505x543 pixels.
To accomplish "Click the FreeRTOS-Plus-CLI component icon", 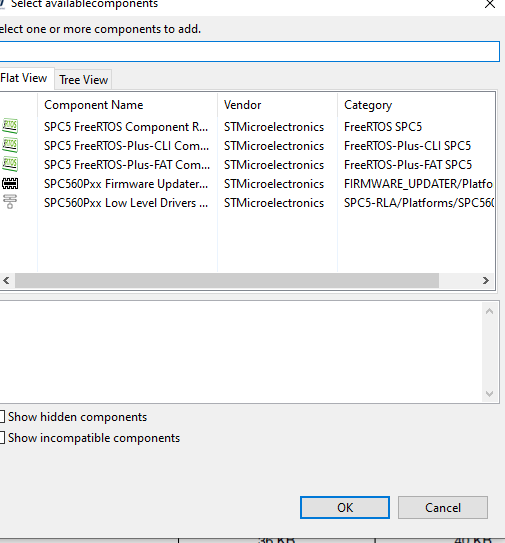I will [10, 145].
